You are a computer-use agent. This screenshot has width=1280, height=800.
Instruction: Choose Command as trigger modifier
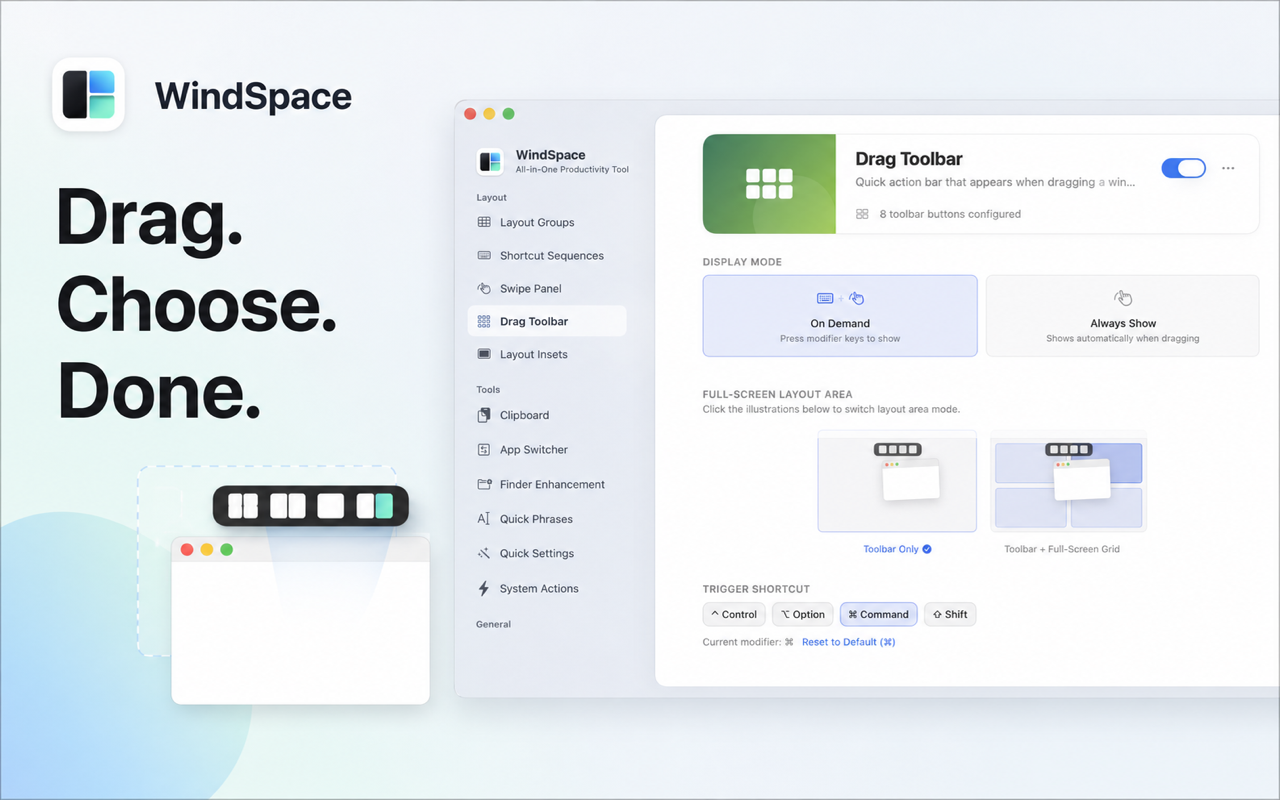[879, 614]
